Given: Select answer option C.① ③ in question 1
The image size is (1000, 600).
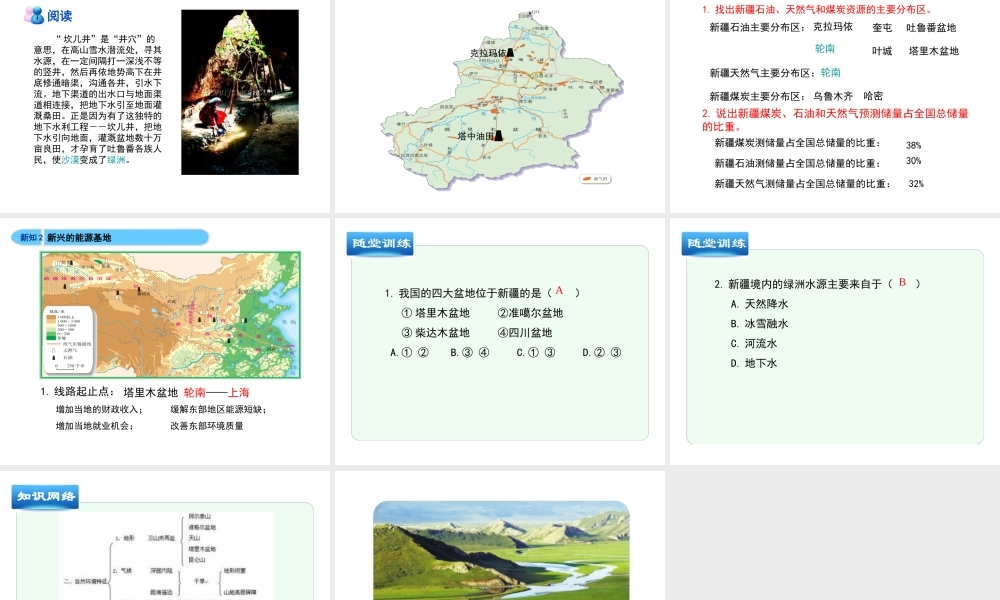Looking at the screenshot, I should [536, 353].
